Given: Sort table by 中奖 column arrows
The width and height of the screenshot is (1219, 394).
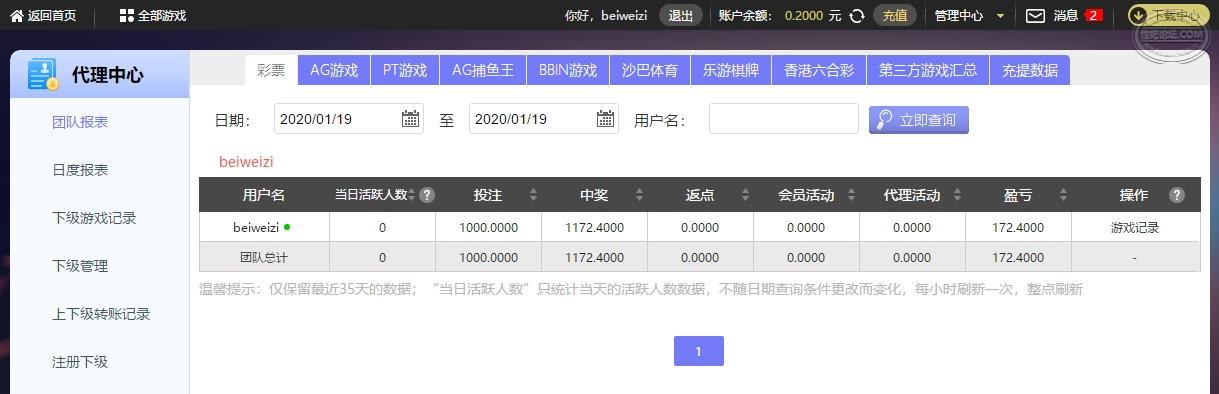Looking at the screenshot, I should pos(639,195).
